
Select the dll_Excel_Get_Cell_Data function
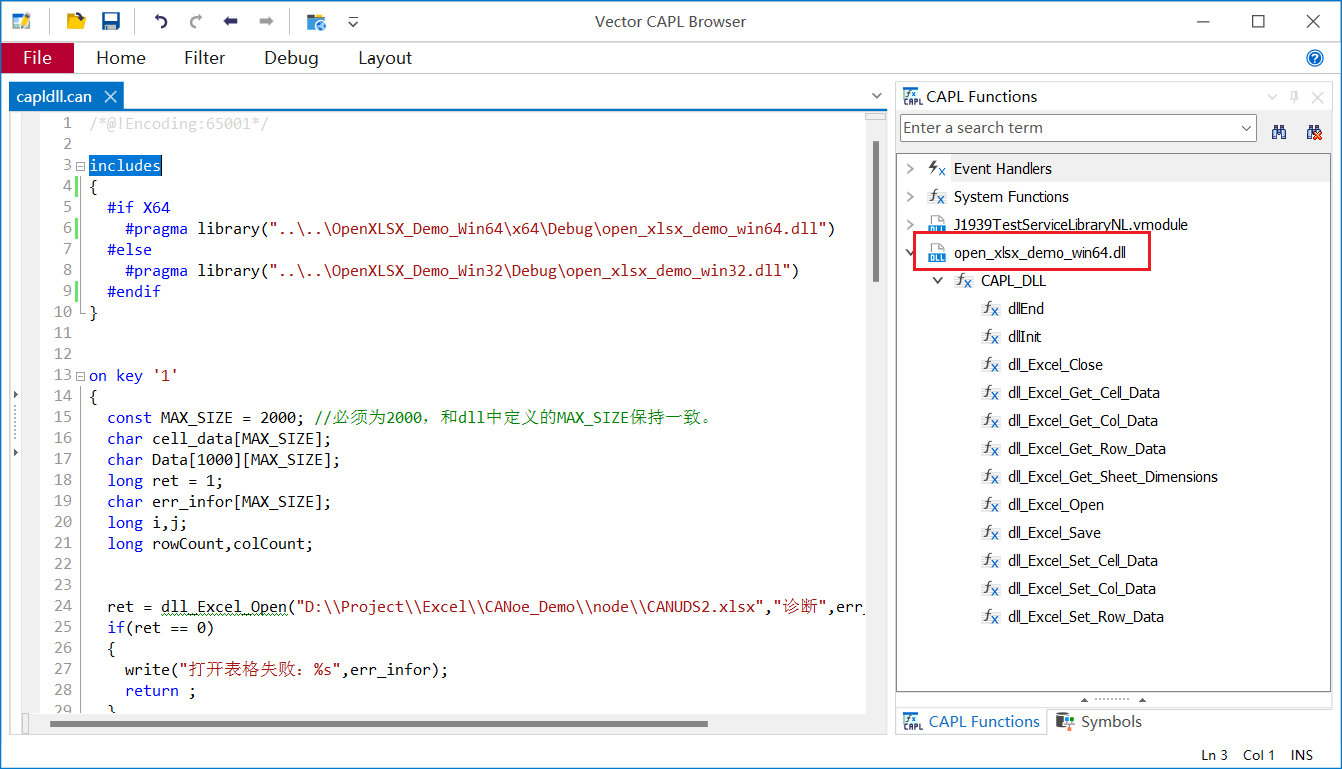[x=1084, y=393]
